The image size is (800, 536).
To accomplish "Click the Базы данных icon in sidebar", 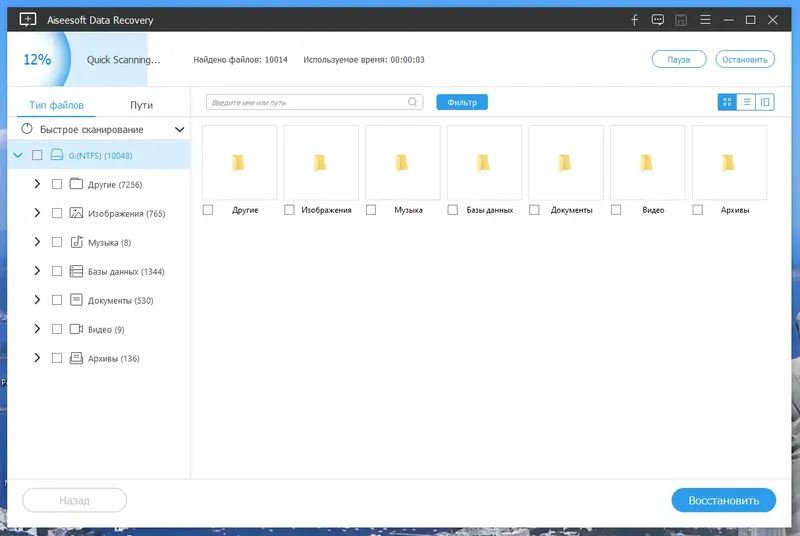I will click(76, 271).
